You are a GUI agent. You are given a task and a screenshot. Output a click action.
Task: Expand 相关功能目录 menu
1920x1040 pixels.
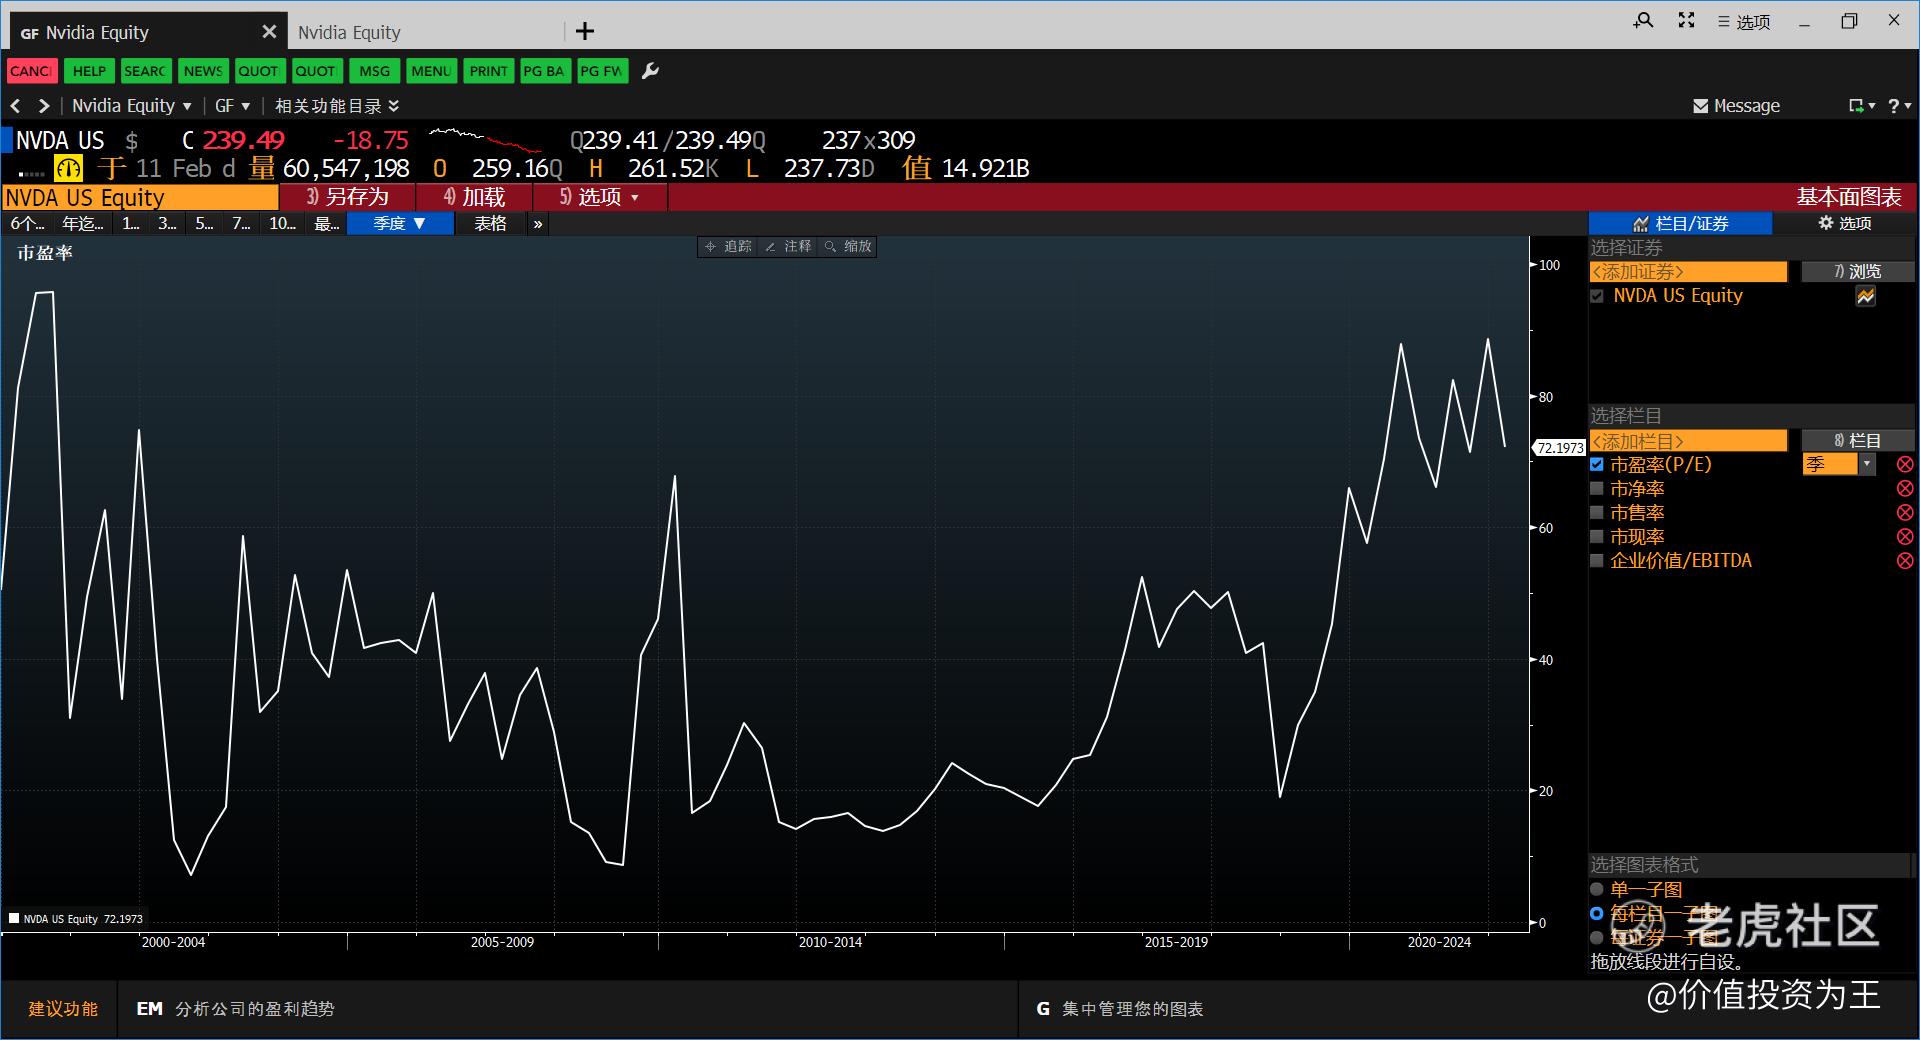(x=337, y=106)
